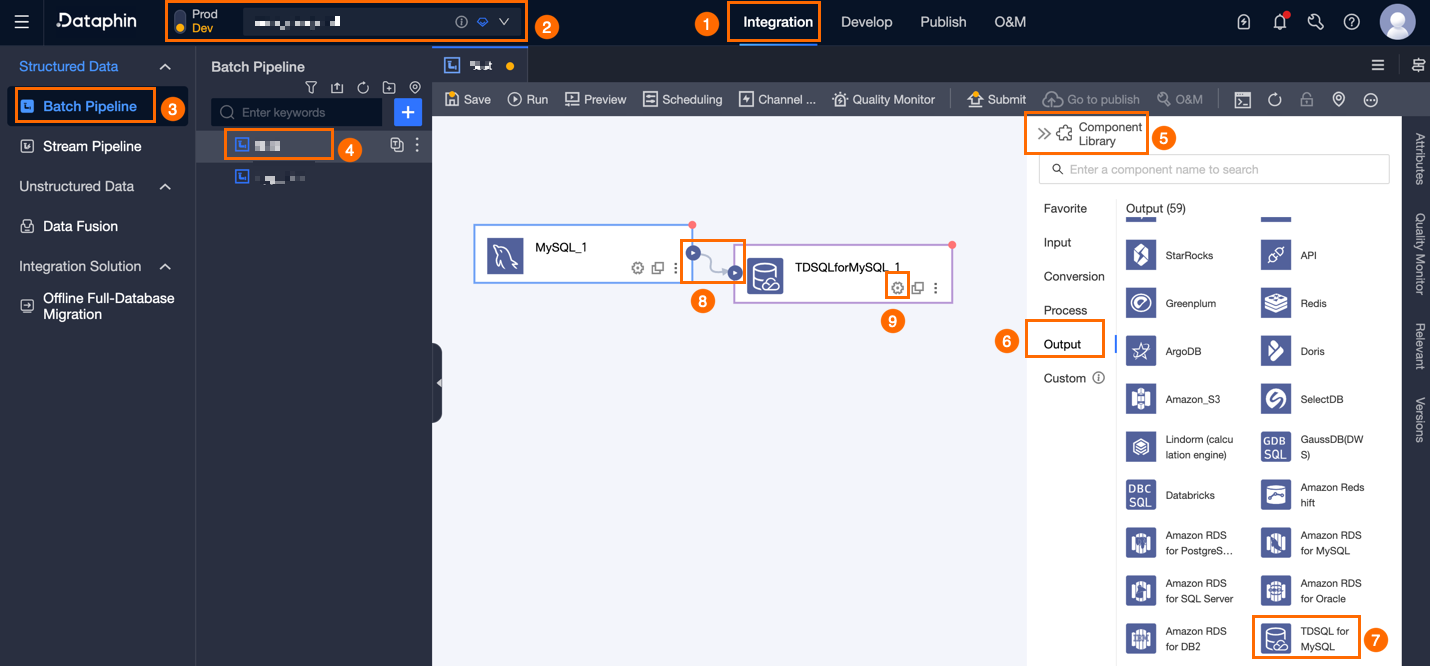Click the locate icon in pipeline panel

(x=415, y=87)
